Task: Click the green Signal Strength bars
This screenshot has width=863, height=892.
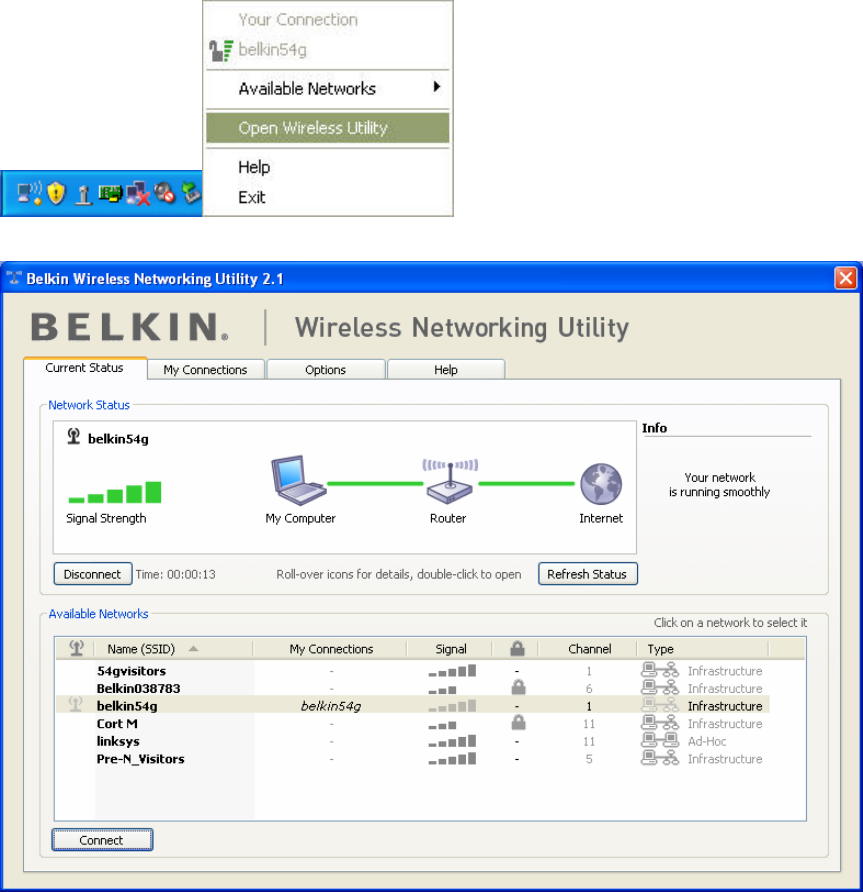Action: [x=114, y=492]
